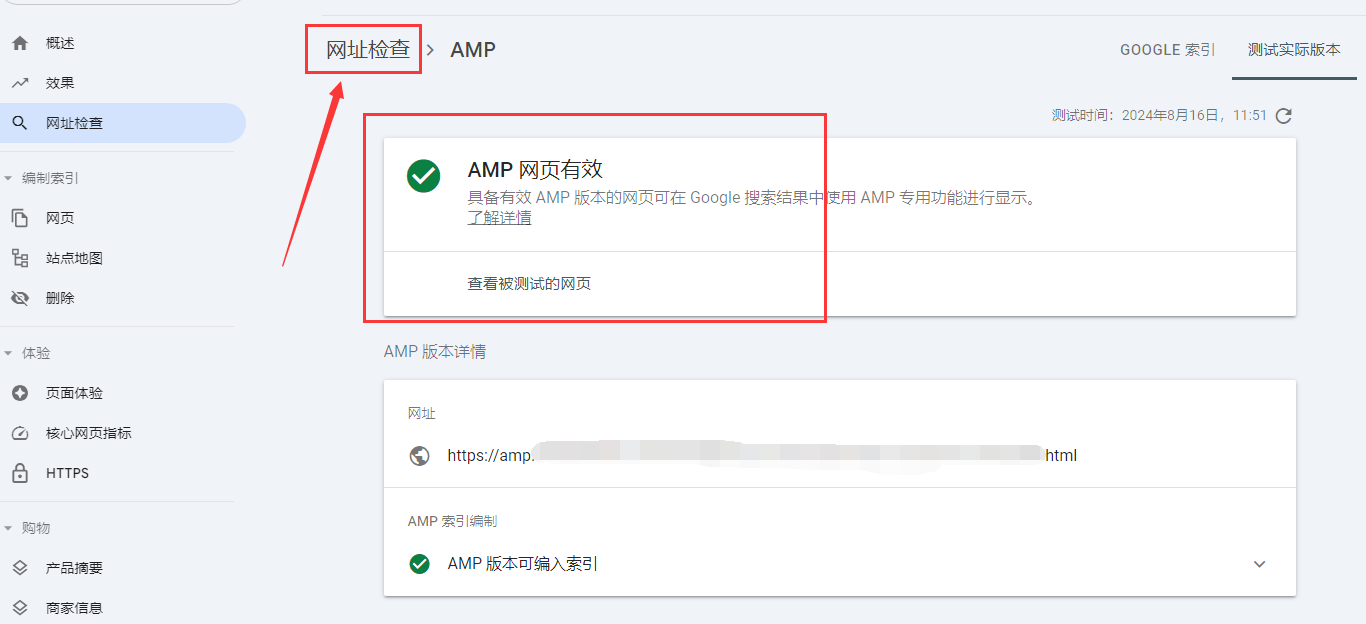Click the trend arrow icon beside 效果

tap(19, 83)
